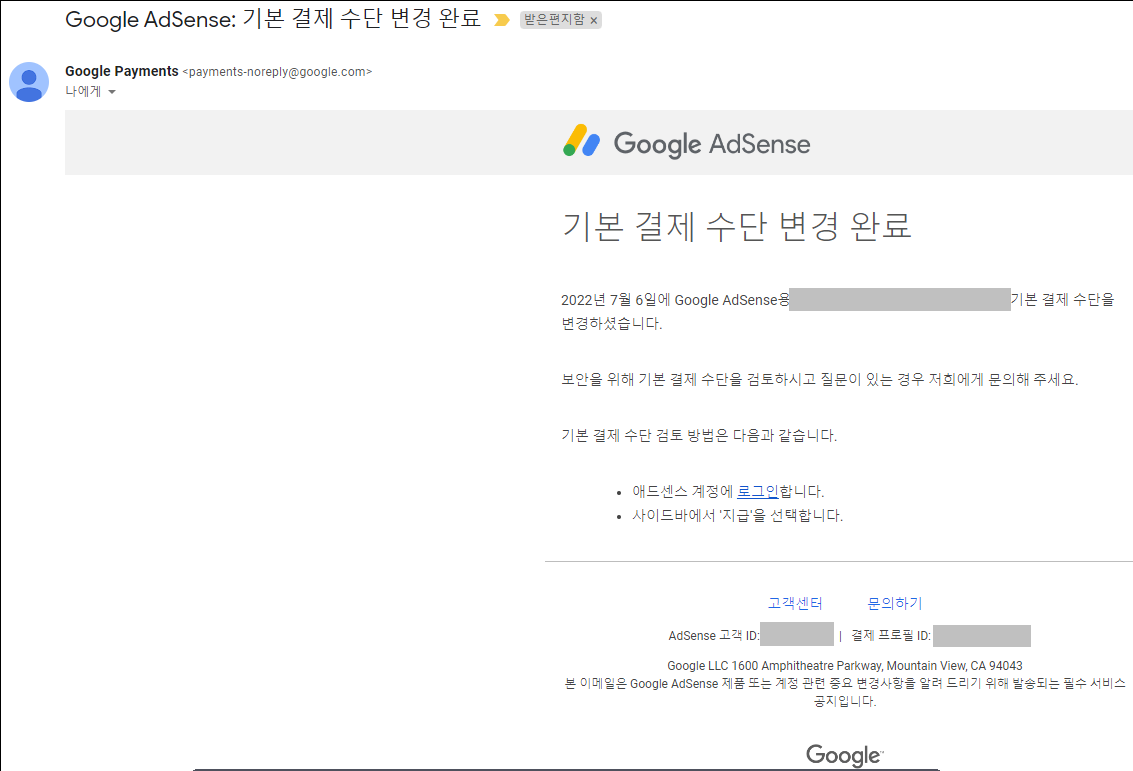
Task: Click the Google logo at the email footer
Action: pyautogui.click(x=845, y=755)
